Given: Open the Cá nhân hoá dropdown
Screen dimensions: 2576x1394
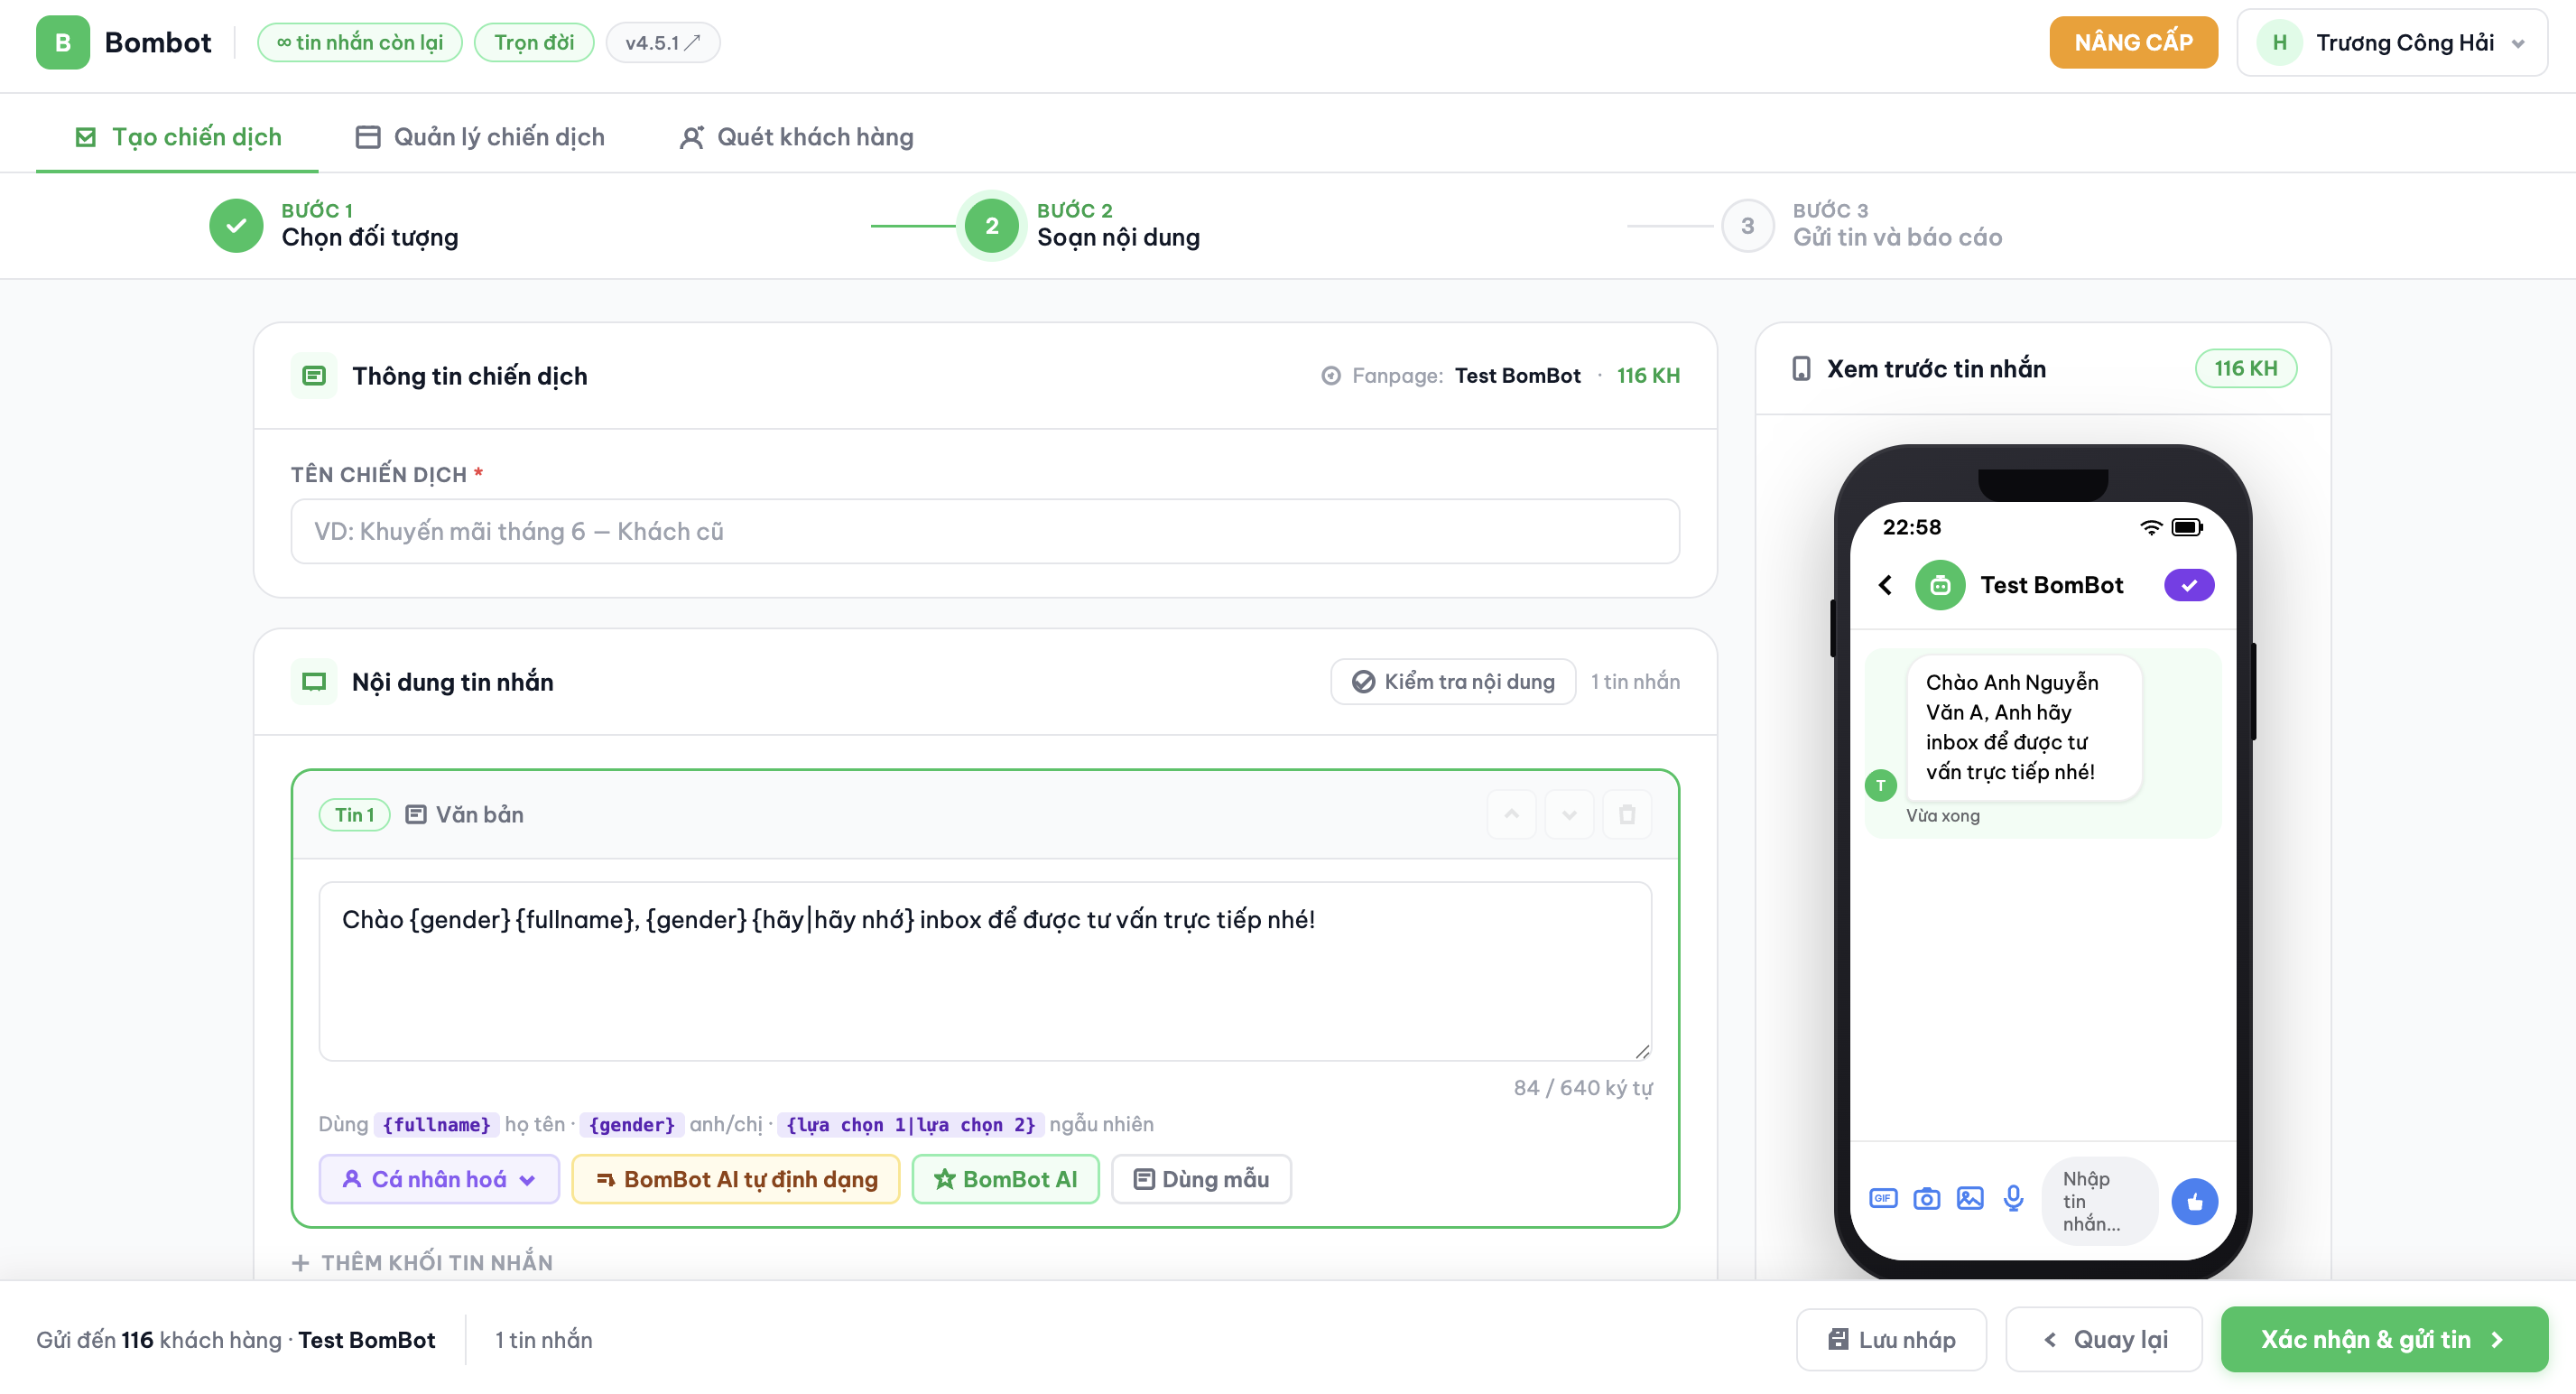Looking at the screenshot, I should (438, 1179).
